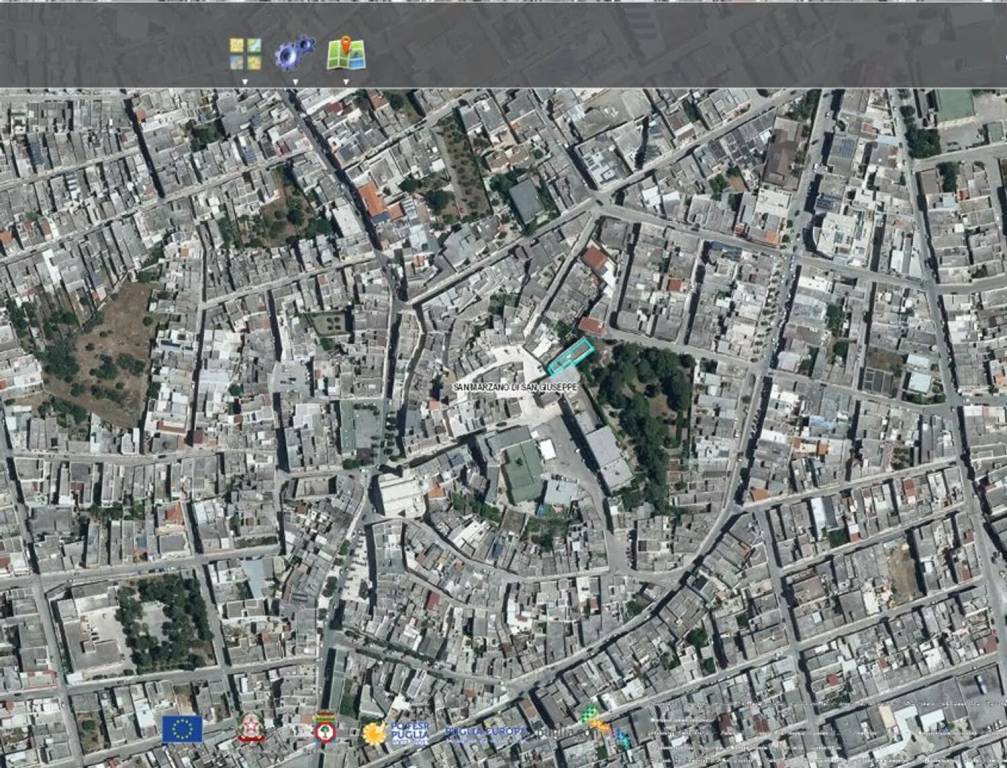
Task: Open the blue gears tools icon
Action: pos(295,53)
